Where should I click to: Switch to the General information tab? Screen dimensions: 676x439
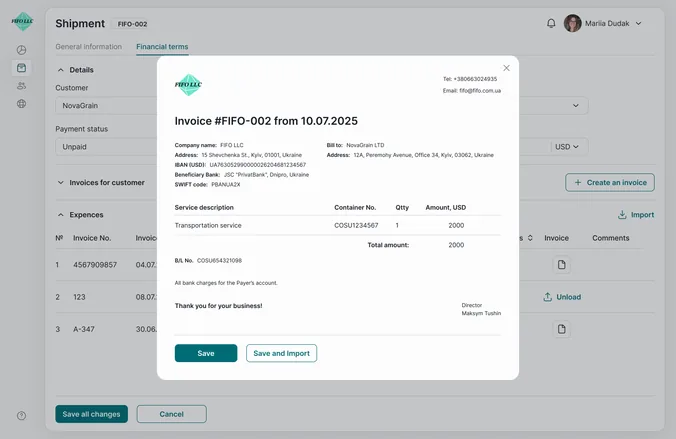[x=88, y=47]
